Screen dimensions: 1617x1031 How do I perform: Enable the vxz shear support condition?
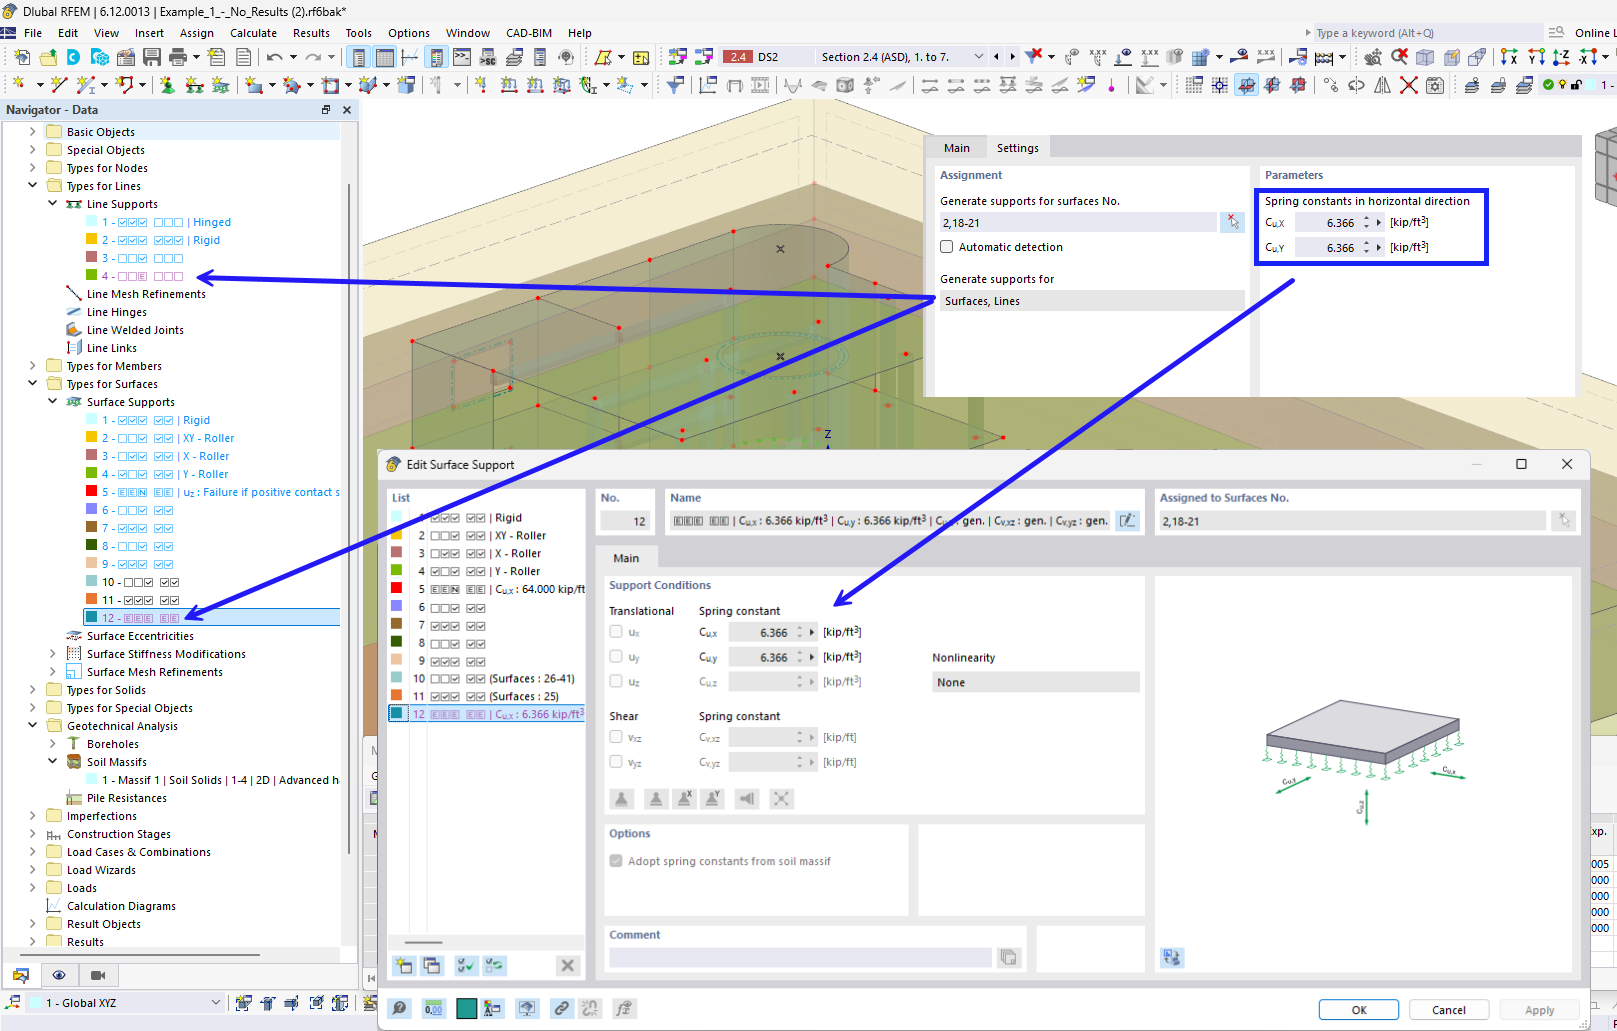click(x=615, y=737)
